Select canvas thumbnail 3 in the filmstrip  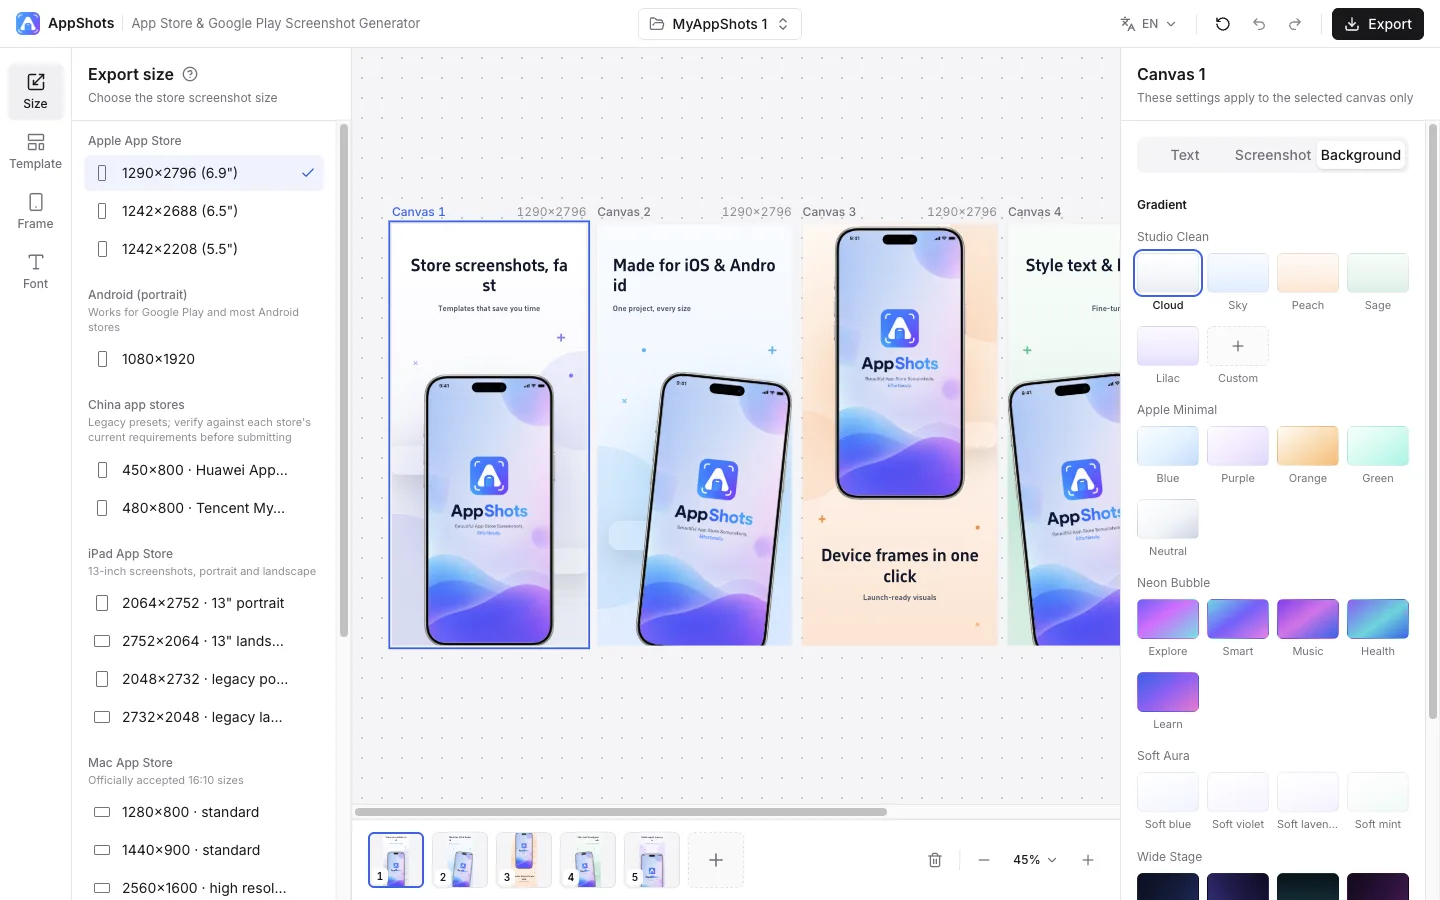coord(524,860)
